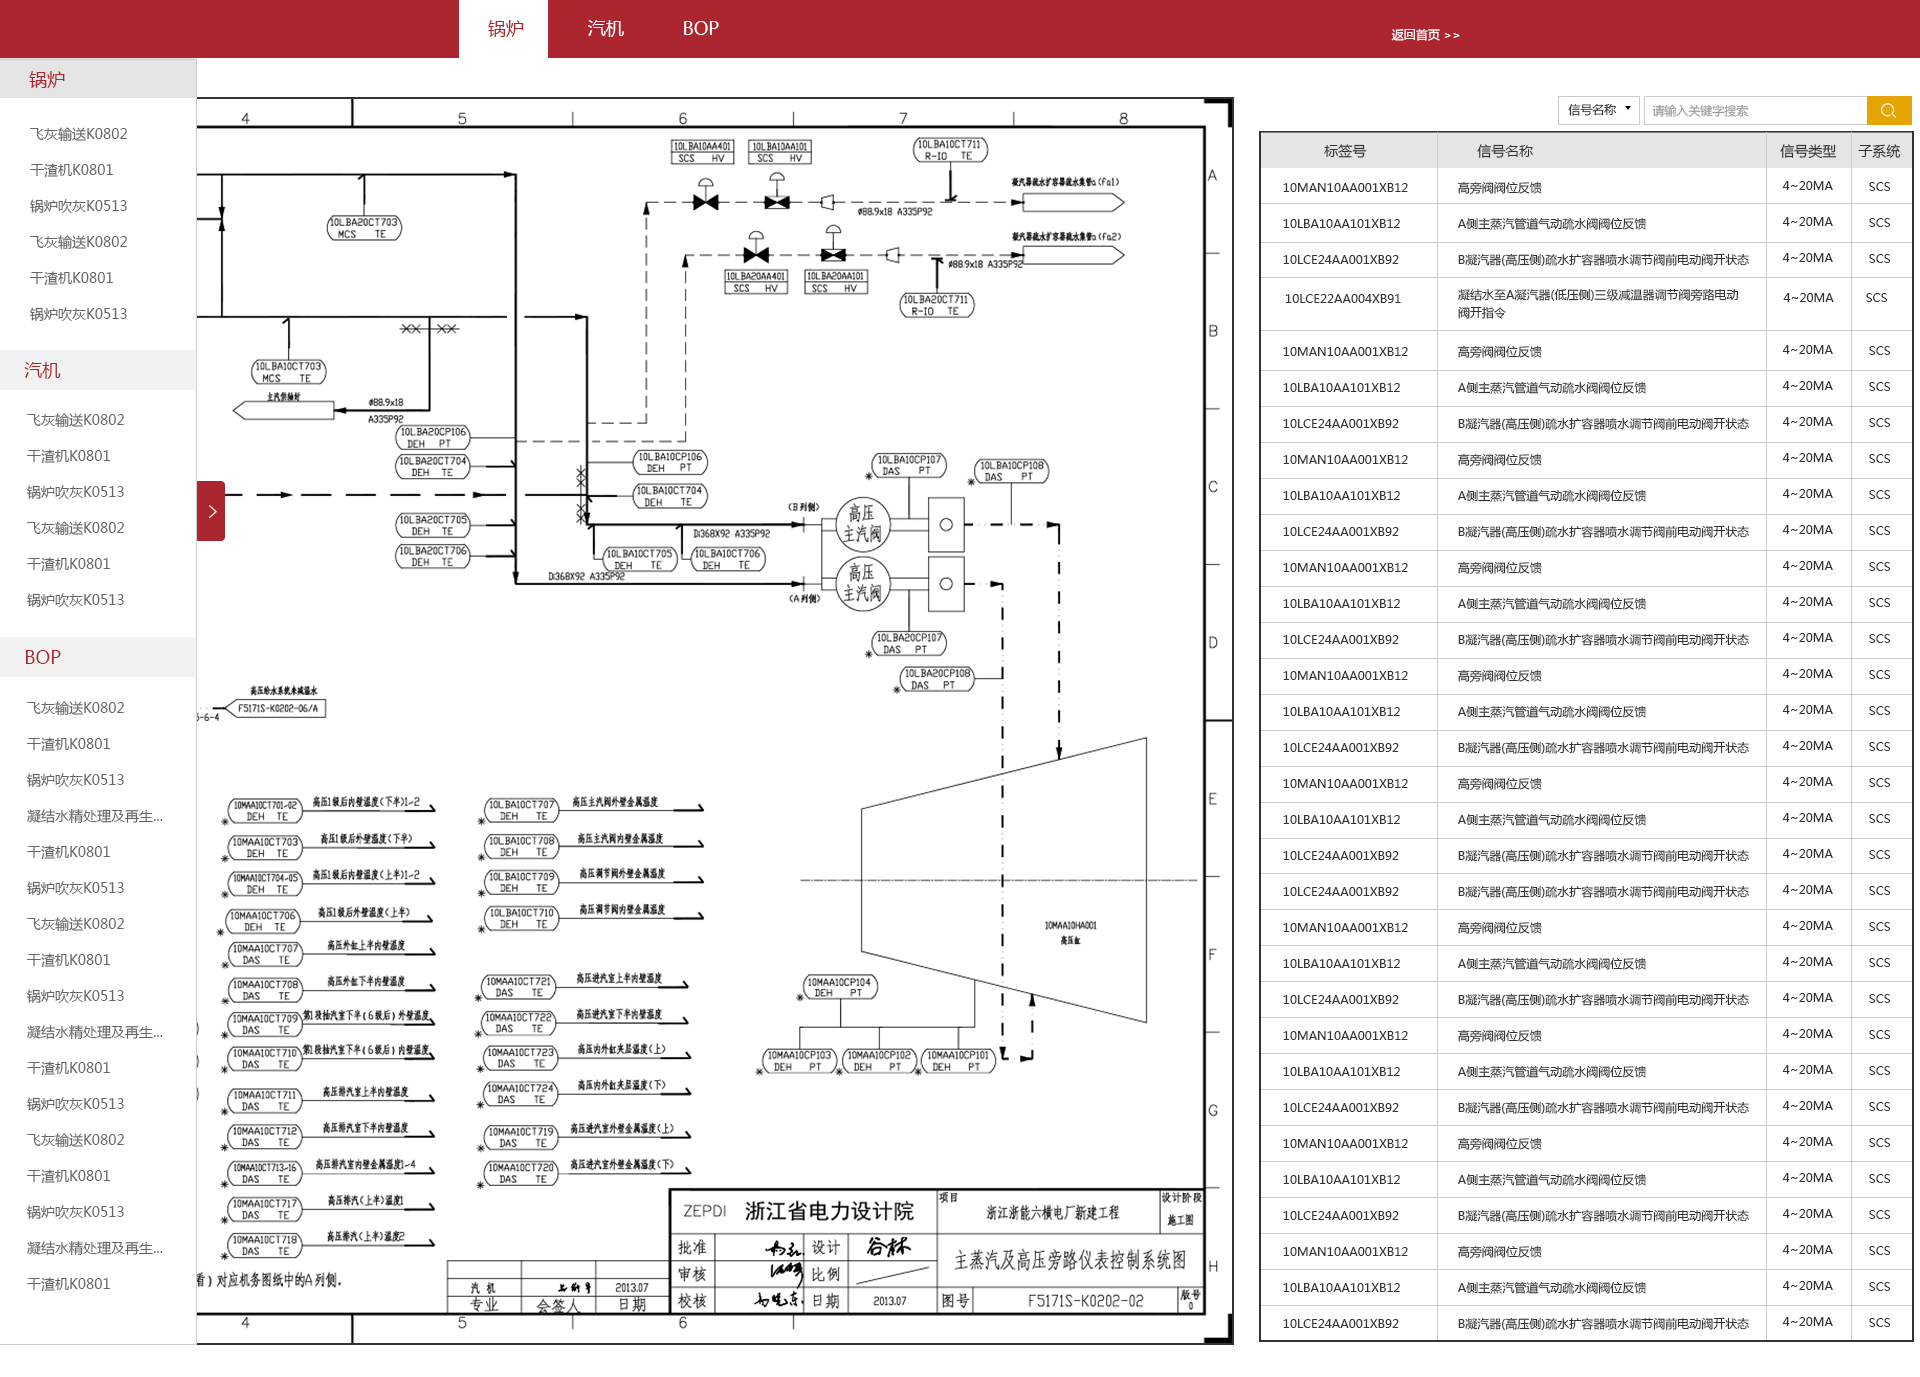The image size is (1920, 1377).
Task: Click the 标签号 column header
Action: point(1344,151)
